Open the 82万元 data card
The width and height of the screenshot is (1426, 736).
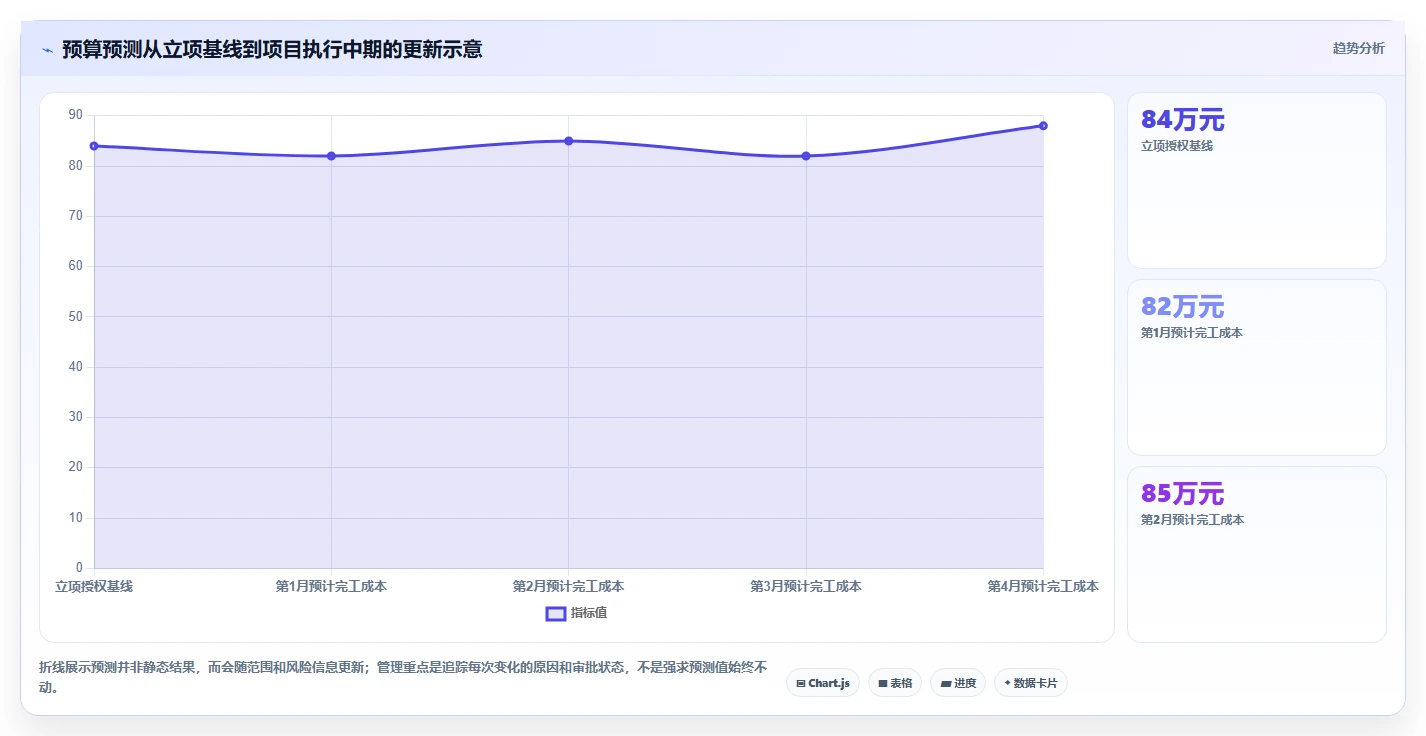click(x=1257, y=367)
